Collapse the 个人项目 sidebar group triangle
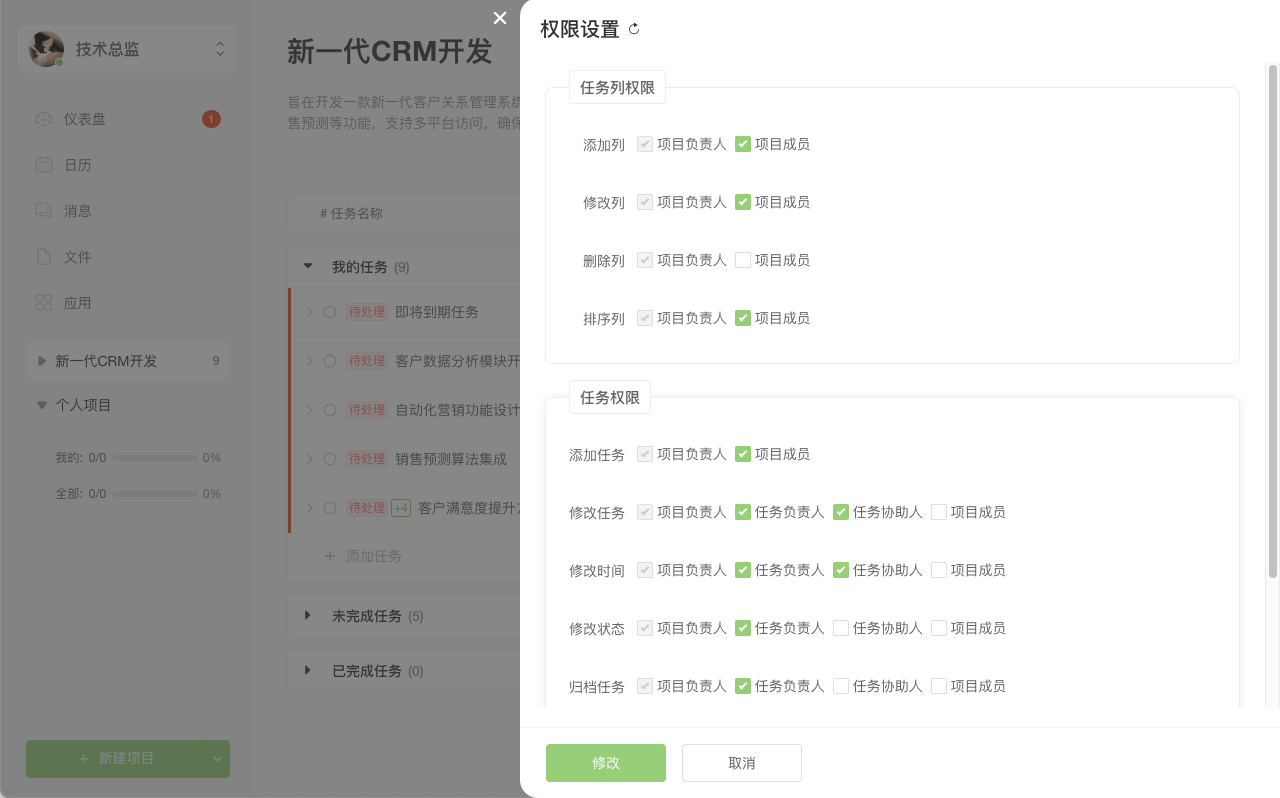Image resolution: width=1280 pixels, height=798 pixels. tap(42, 405)
